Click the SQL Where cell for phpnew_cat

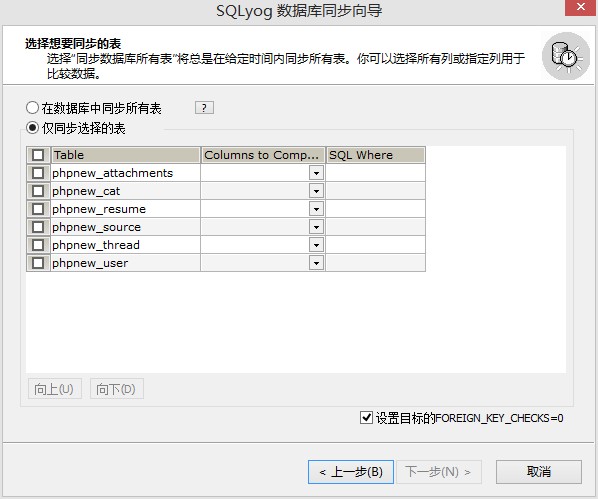pos(375,191)
